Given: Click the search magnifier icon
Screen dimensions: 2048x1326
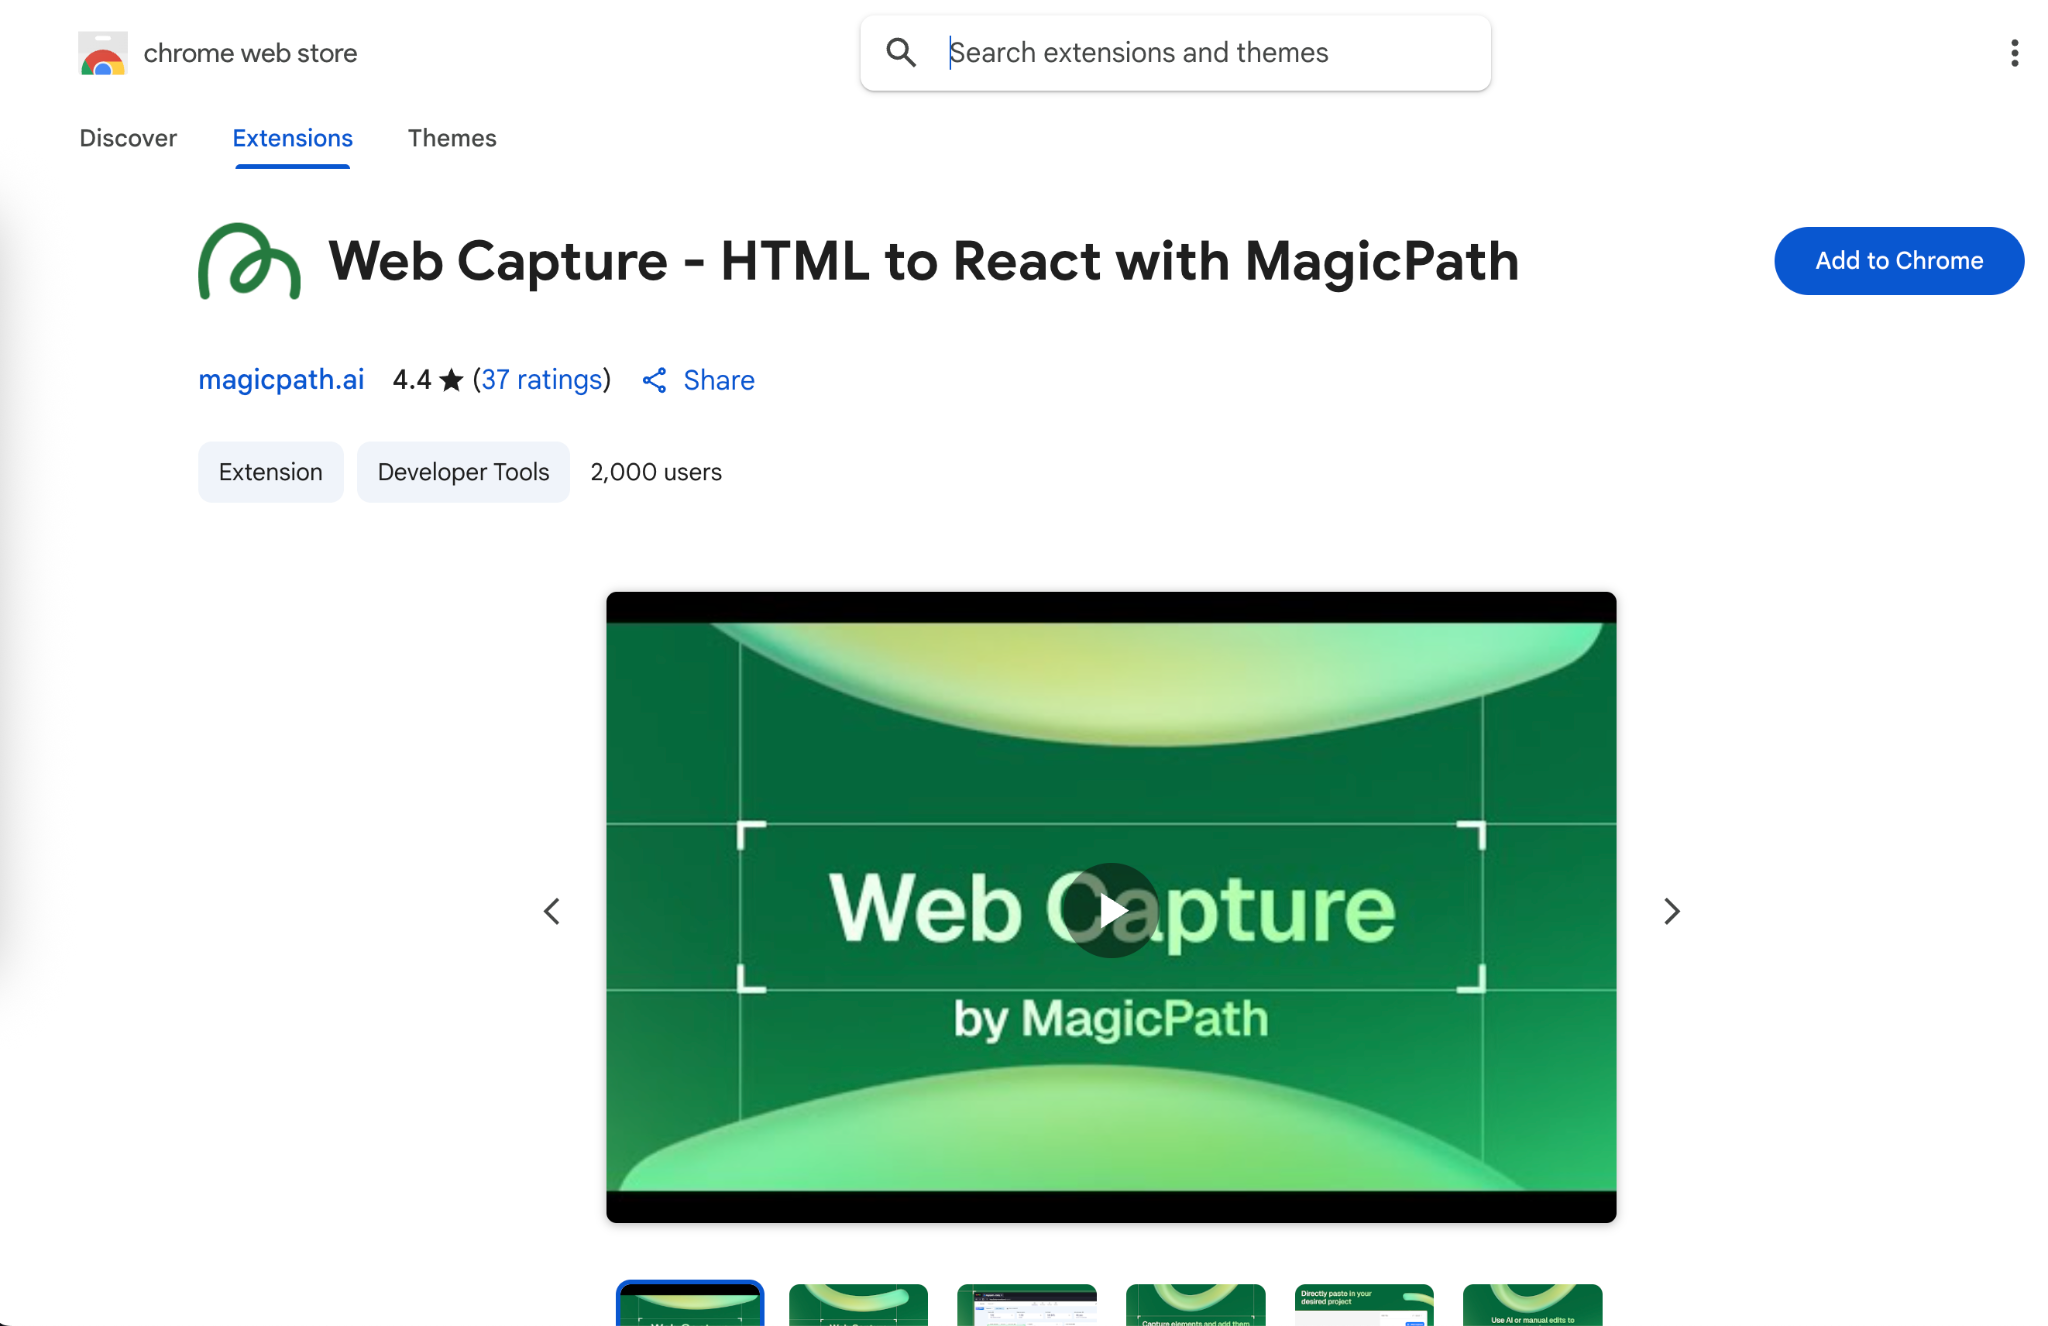Looking at the screenshot, I should (x=901, y=53).
